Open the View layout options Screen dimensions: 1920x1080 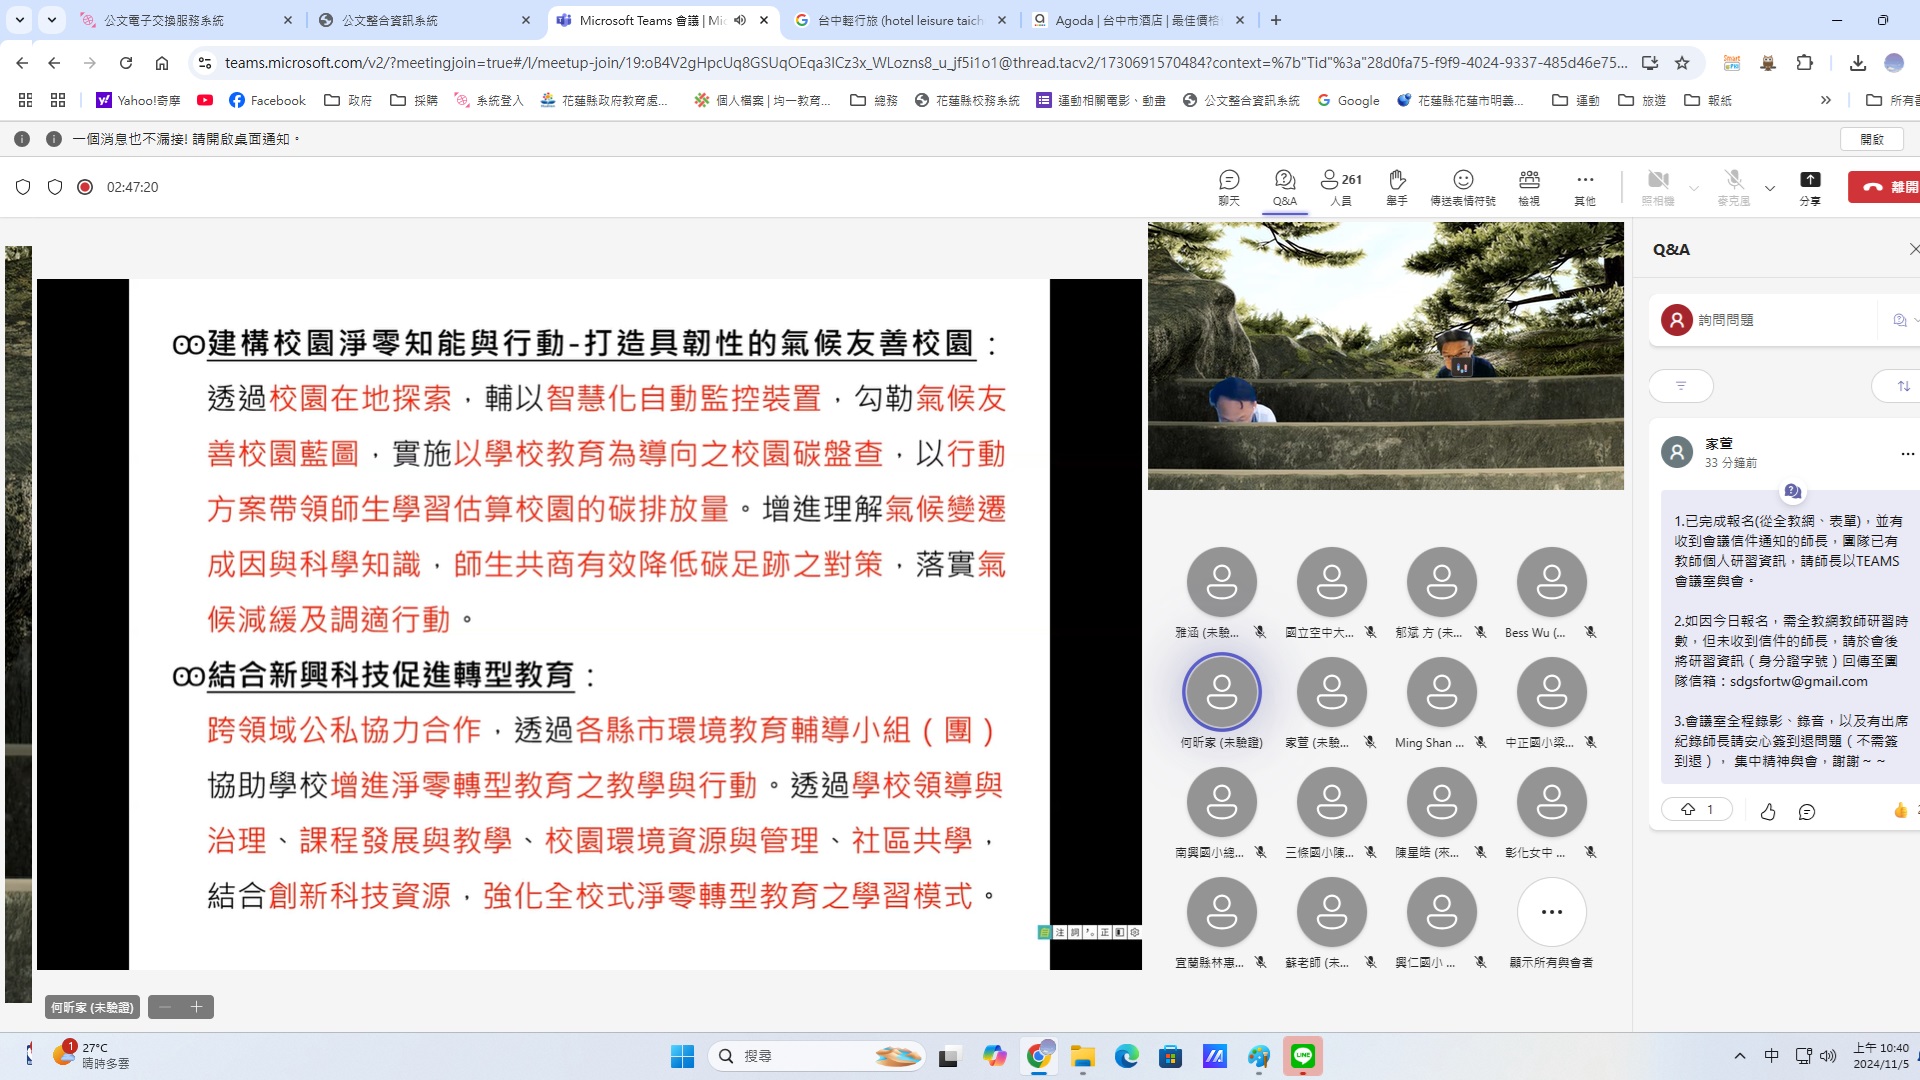click(1529, 186)
